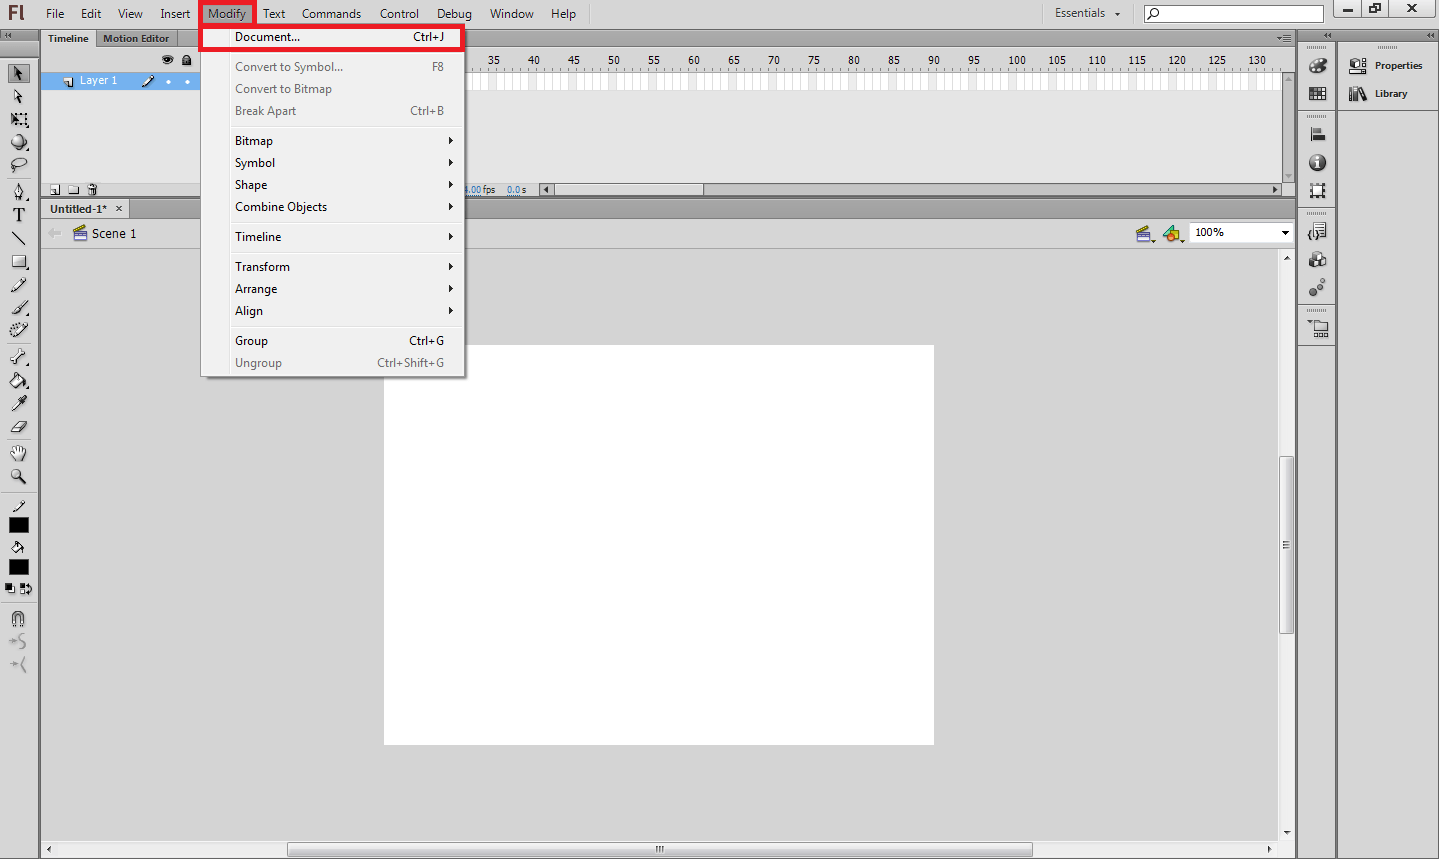The width and height of the screenshot is (1439, 859).
Task: Select the Text tool
Action: click(x=18, y=214)
